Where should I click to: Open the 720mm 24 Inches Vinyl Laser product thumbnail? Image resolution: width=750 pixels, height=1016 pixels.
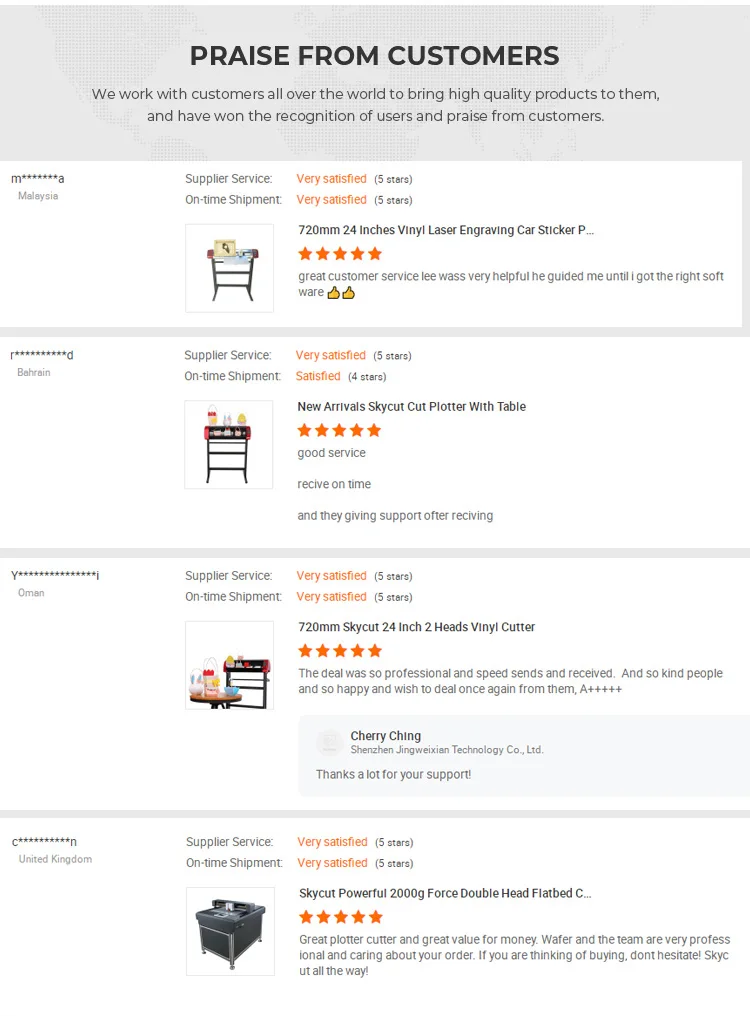pyautogui.click(x=229, y=268)
